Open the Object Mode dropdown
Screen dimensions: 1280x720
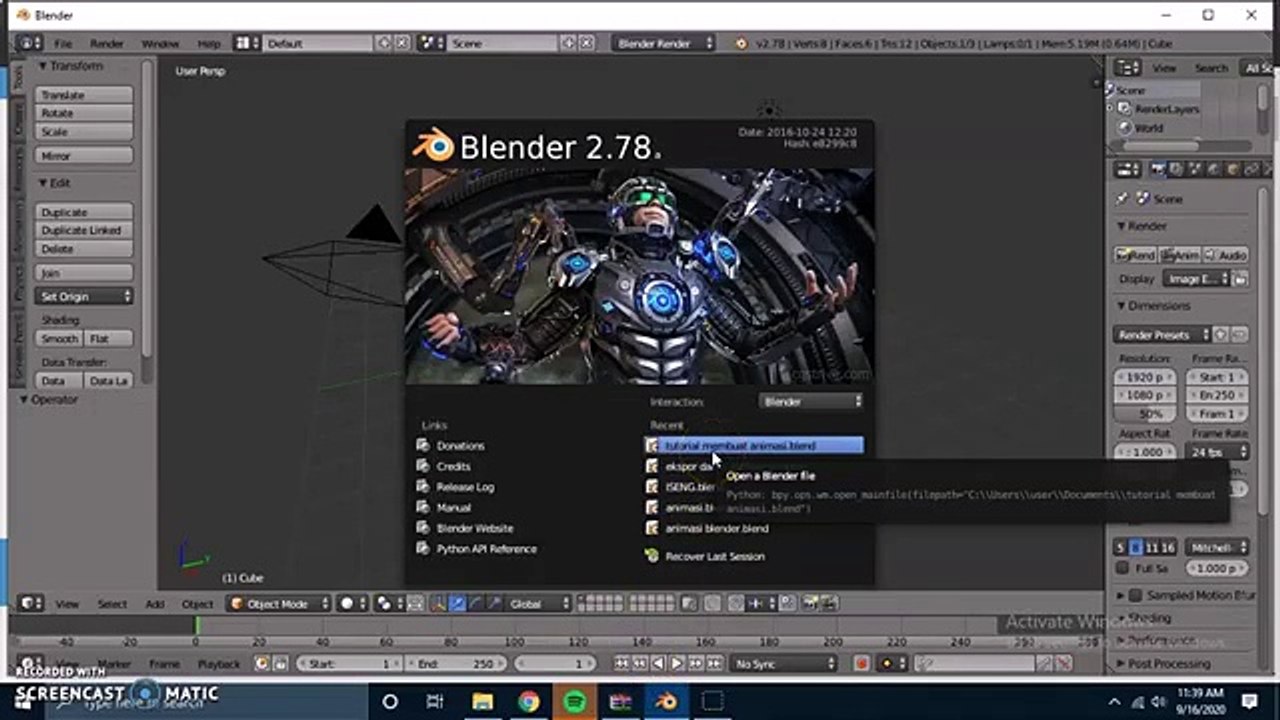[x=278, y=603]
